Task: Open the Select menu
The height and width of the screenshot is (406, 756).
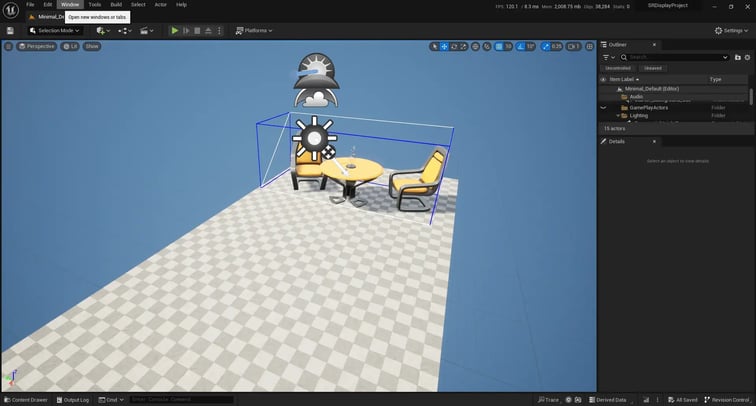Action: 138,4
